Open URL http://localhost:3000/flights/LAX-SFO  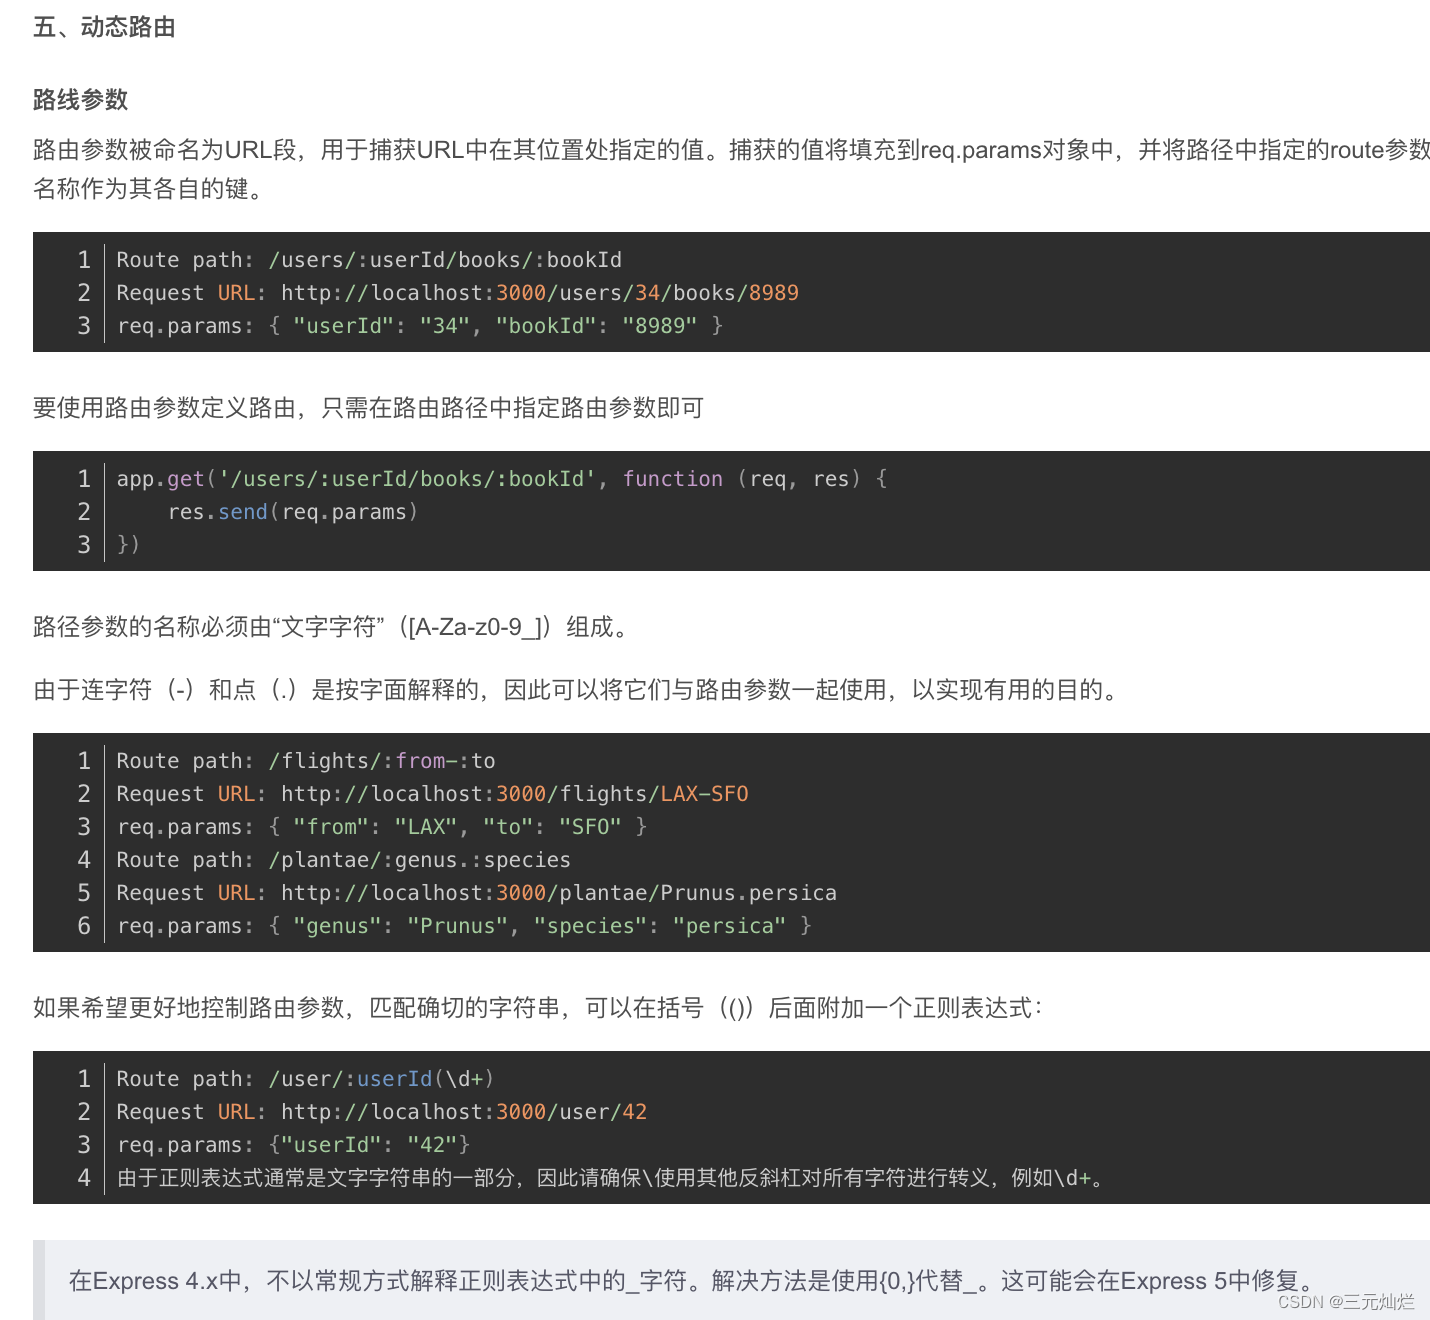click(x=513, y=793)
